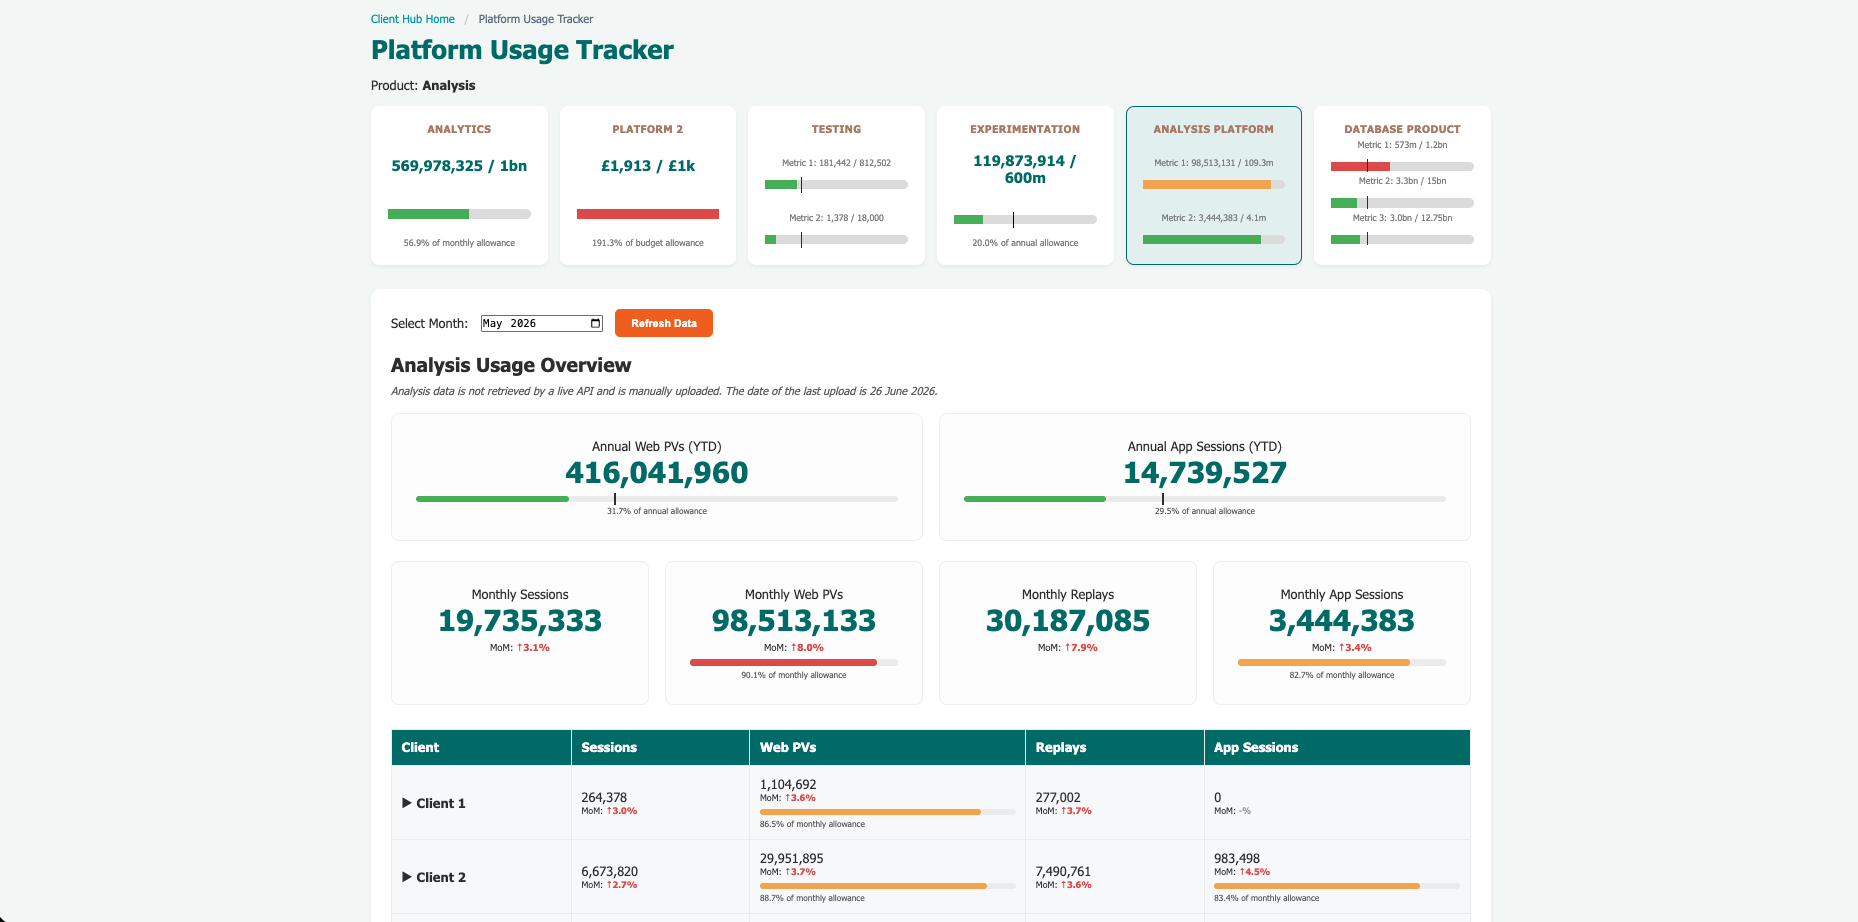Select the Analysis Platform card
The height and width of the screenshot is (922, 1858).
1214,185
